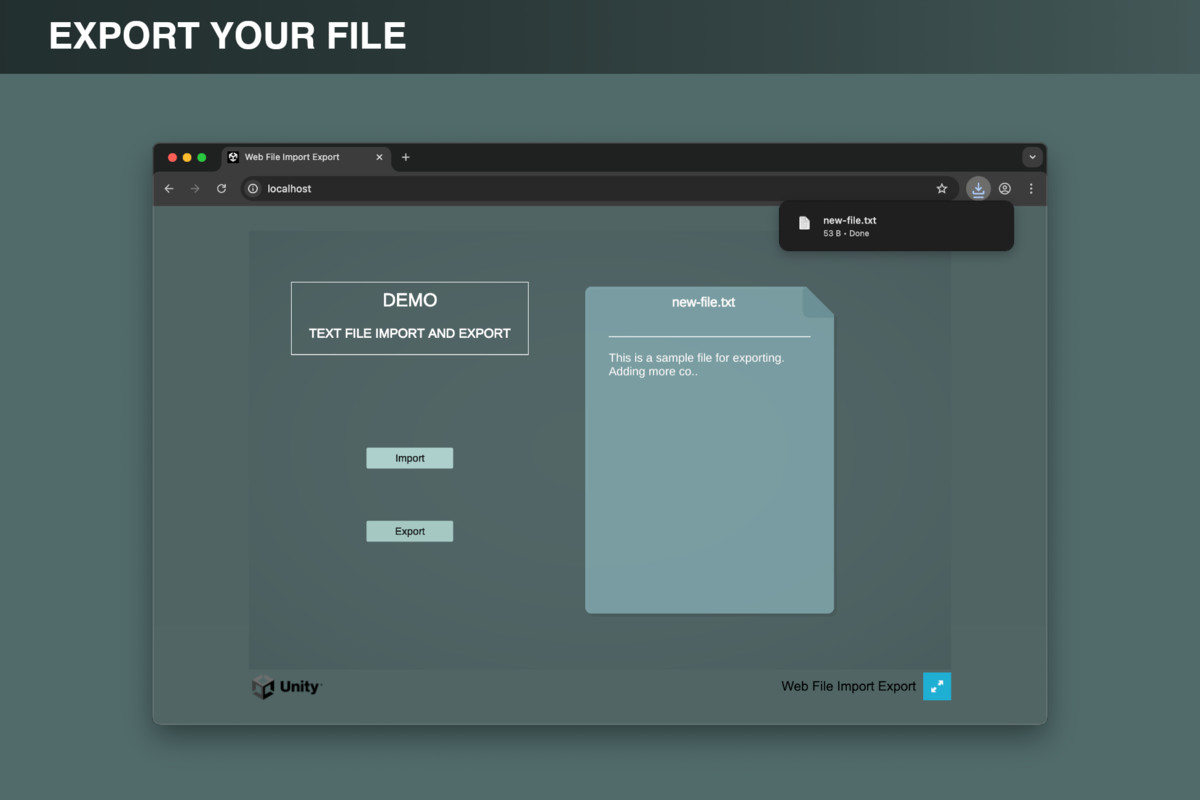Screen dimensions: 1200x800
Task: Click the forward navigation arrow
Action: (194, 188)
